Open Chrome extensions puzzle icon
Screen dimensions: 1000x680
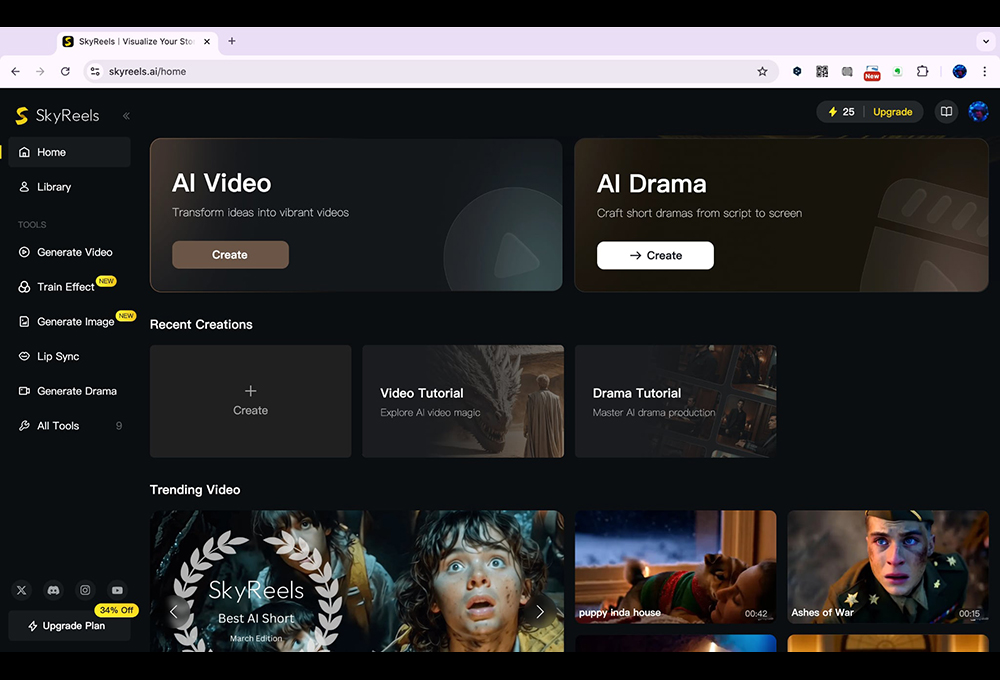tap(922, 72)
